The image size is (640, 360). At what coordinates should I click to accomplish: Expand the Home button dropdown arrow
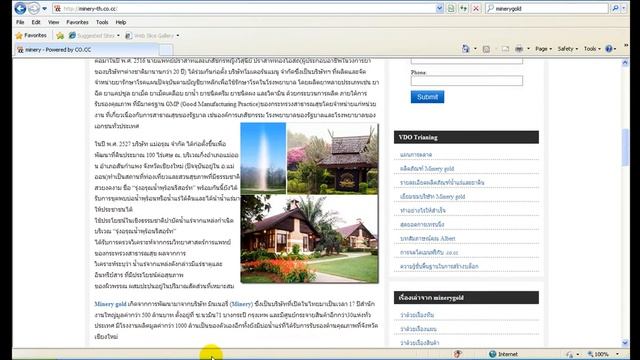point(475,49)
